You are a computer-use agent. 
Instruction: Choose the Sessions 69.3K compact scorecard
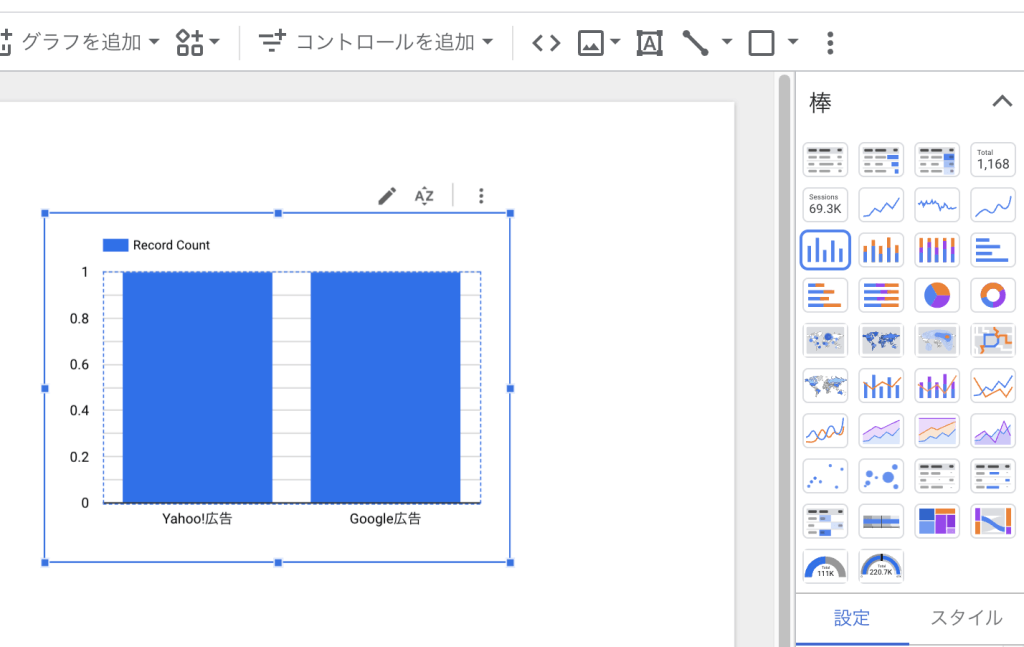(x=825, y=204)
